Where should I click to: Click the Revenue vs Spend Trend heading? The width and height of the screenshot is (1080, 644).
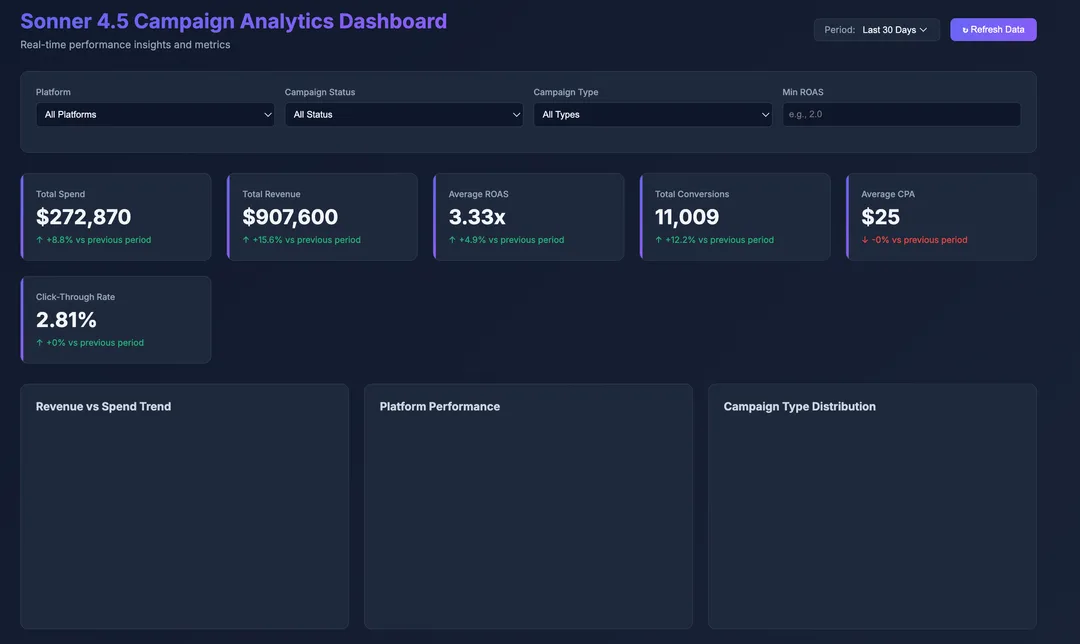(103, 407)
